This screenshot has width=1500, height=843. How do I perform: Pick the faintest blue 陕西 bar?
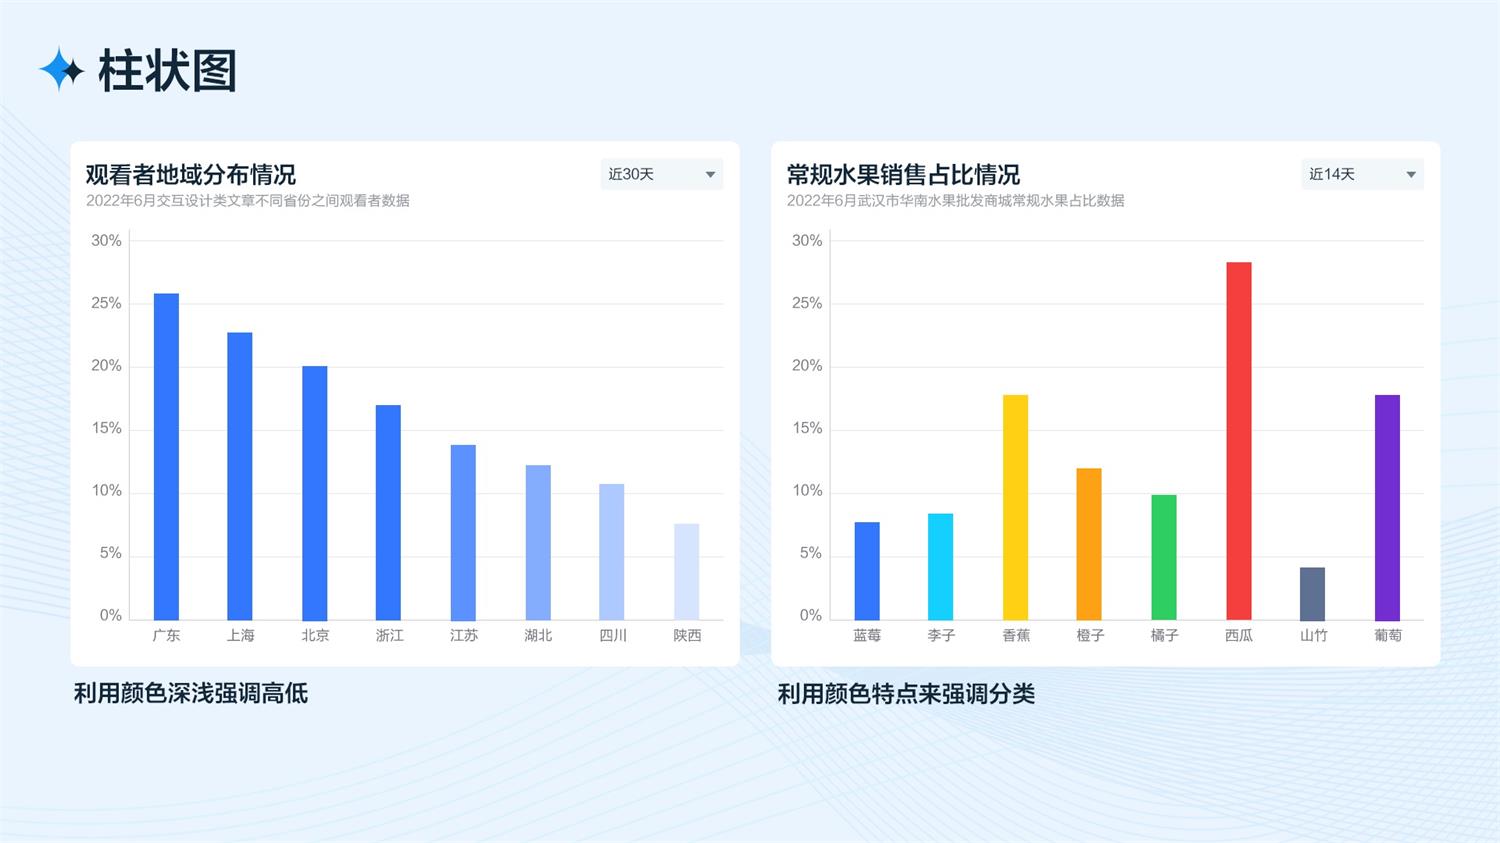click(x=686, y=572)
